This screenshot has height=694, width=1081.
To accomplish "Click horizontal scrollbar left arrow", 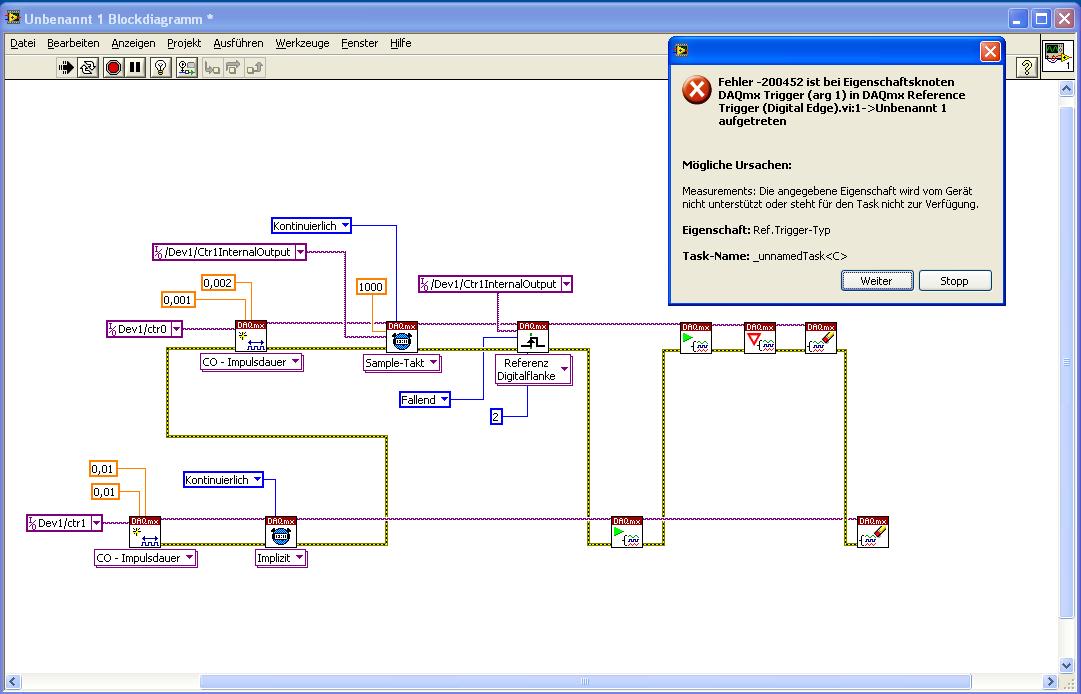I will (12, 682).
